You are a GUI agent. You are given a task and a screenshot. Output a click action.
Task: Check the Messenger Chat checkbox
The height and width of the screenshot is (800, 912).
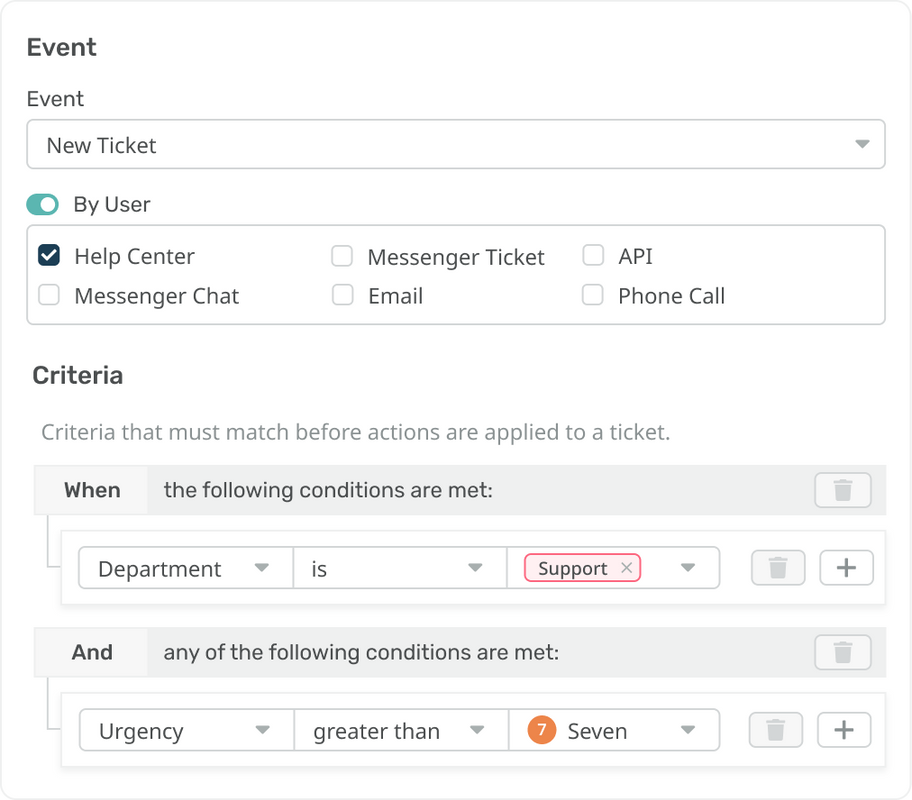49,295
